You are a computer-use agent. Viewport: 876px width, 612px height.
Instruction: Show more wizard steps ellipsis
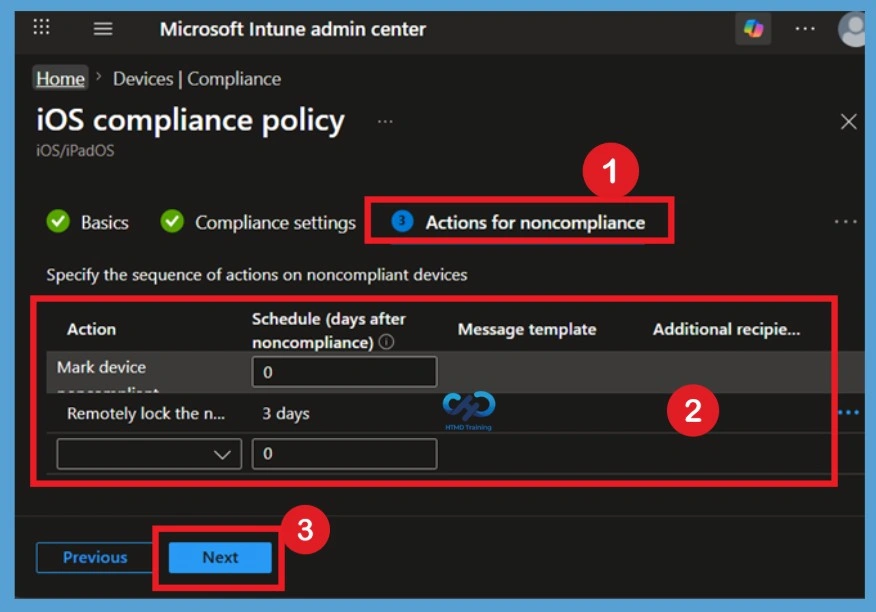pos(846,222)
